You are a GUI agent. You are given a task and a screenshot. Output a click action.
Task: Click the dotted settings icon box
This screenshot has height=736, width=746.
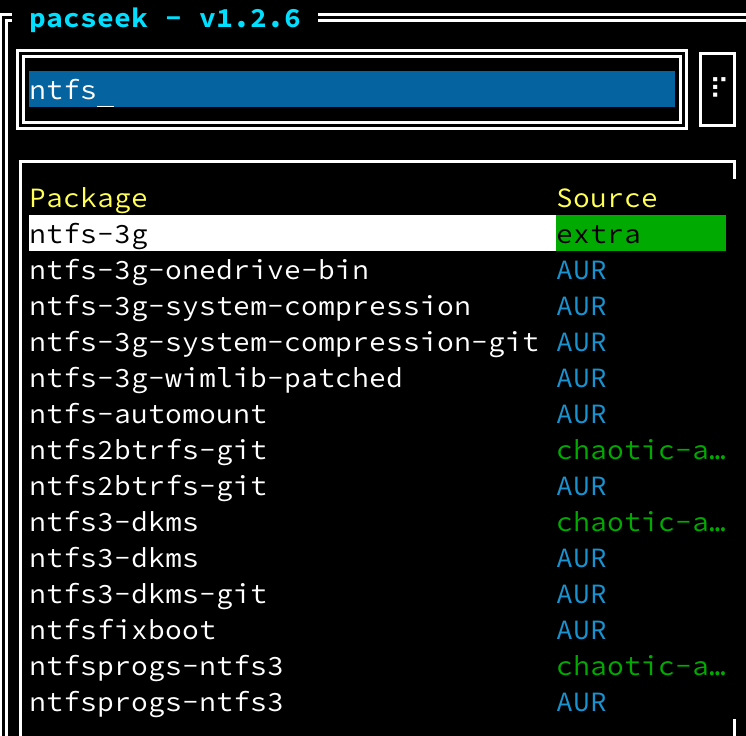[717, 89]
